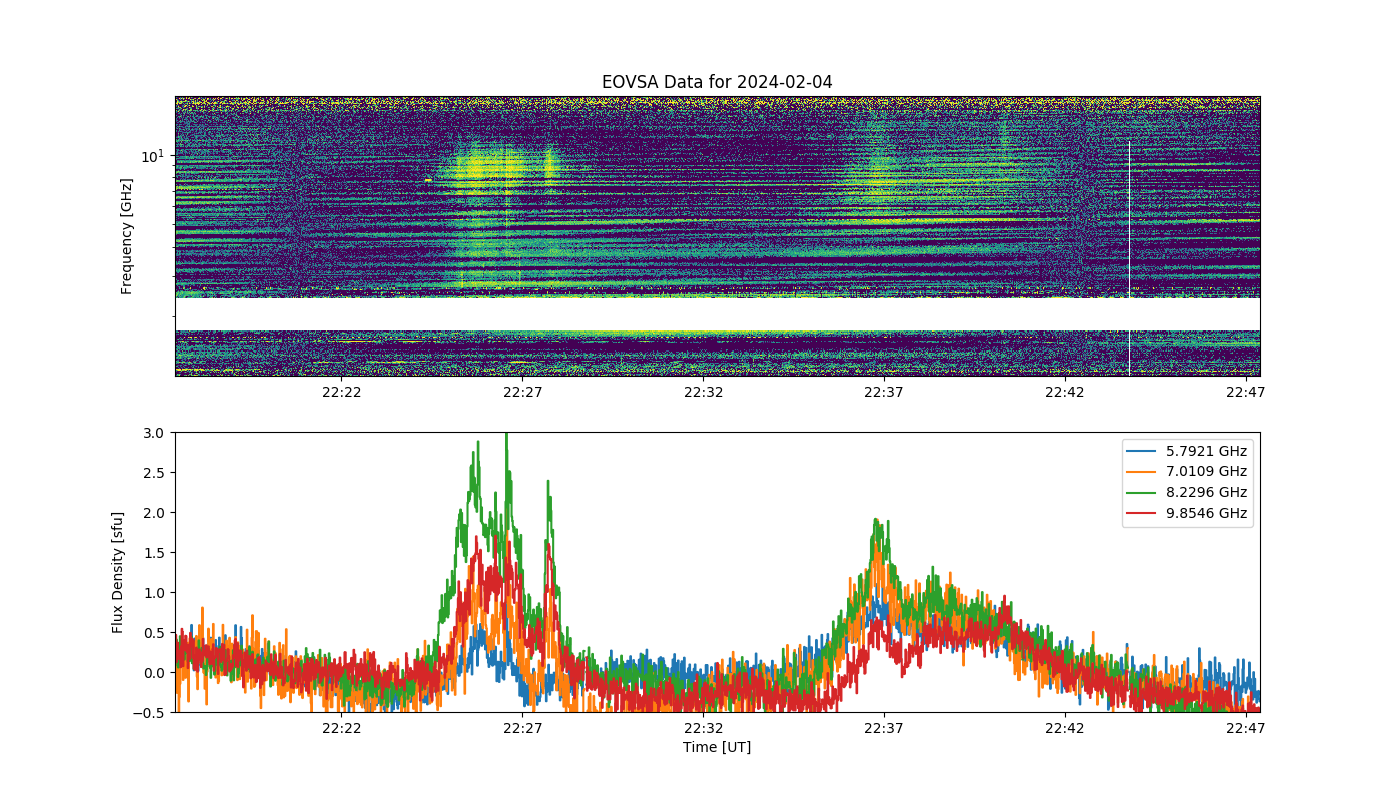This screenshot has height=800, width=1400.
Task: Click the Flux Density [sfu] axis label
Action: tap(118, 572)
